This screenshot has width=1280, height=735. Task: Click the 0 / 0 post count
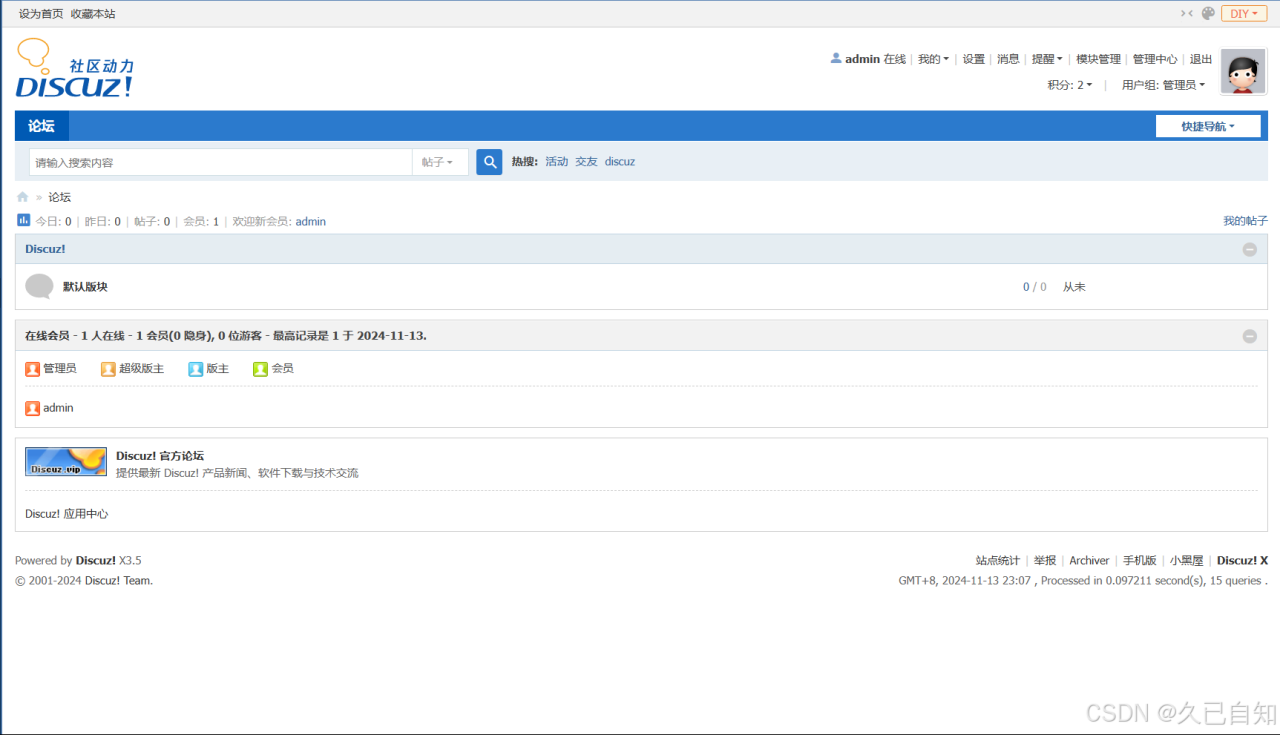pyautogui.click(x=1034, y=287)
